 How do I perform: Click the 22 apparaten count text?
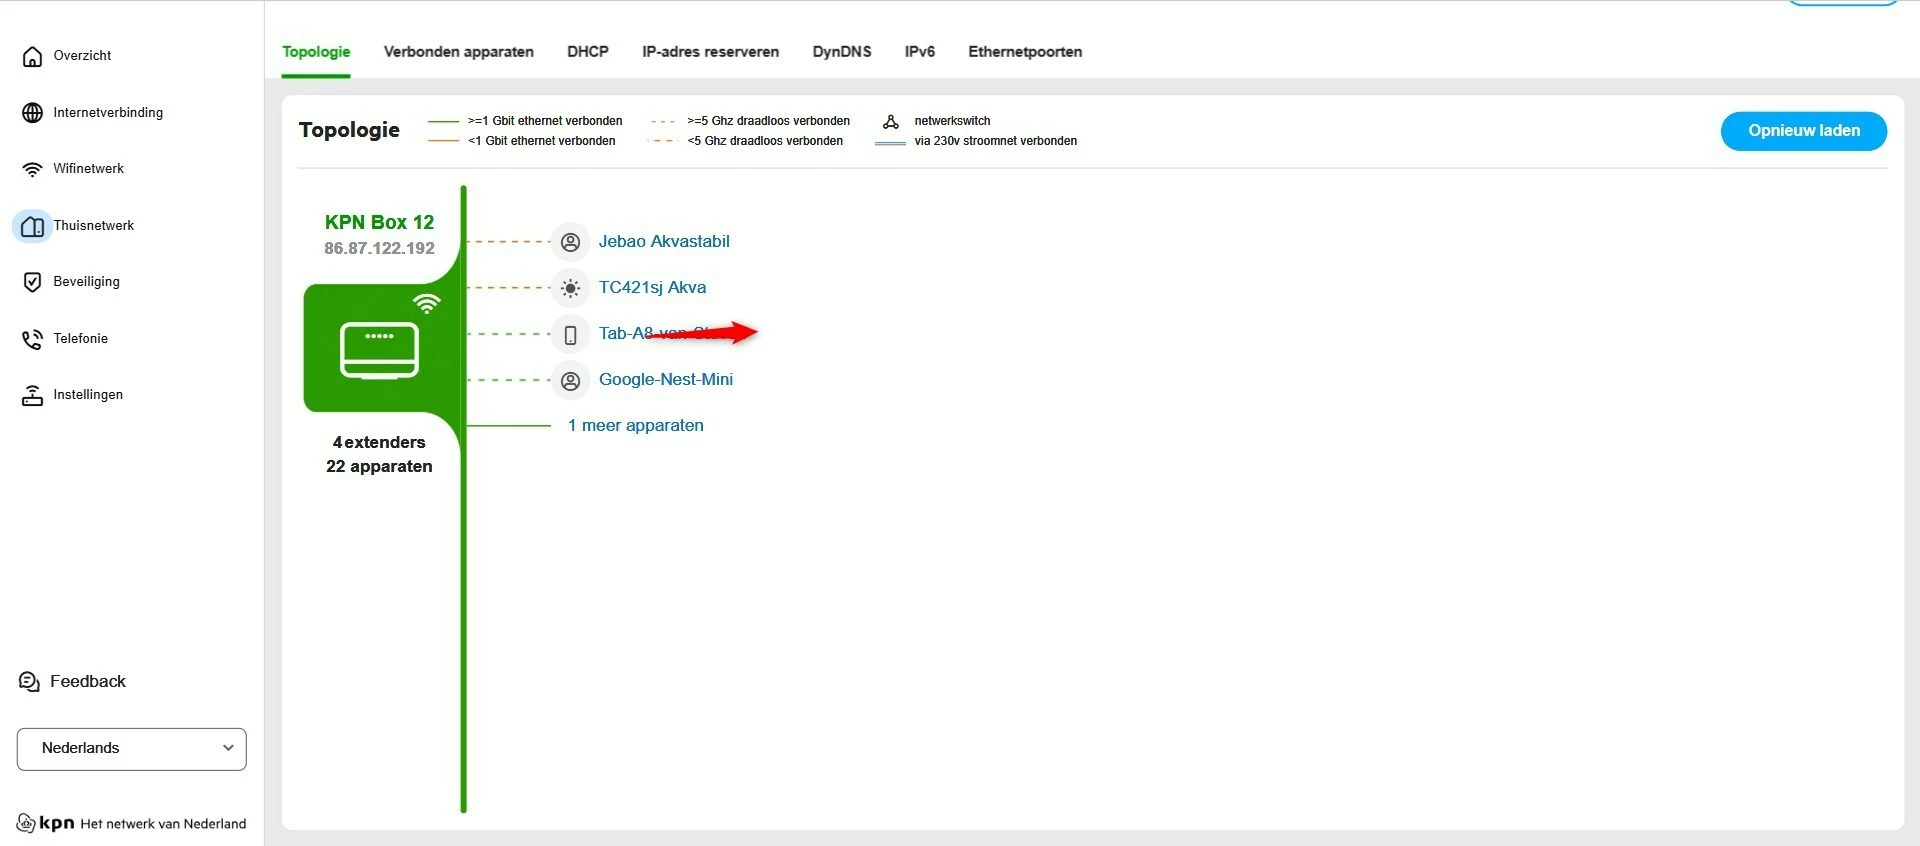pyautogui.click(x=379, y=466)
